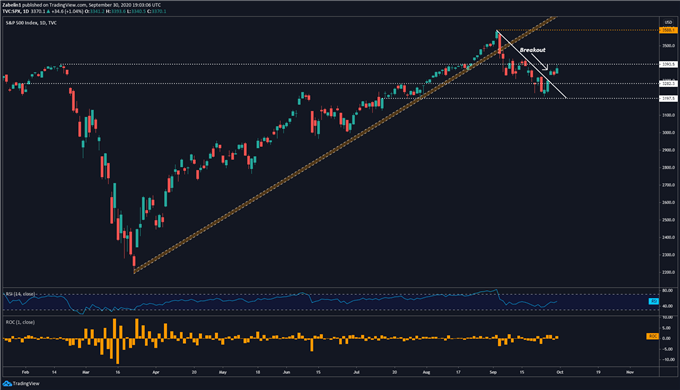The height and width of the screenshot is (390, 680).
Task: Click the 3393.5 white price label
Action: [x=668, y=64]
